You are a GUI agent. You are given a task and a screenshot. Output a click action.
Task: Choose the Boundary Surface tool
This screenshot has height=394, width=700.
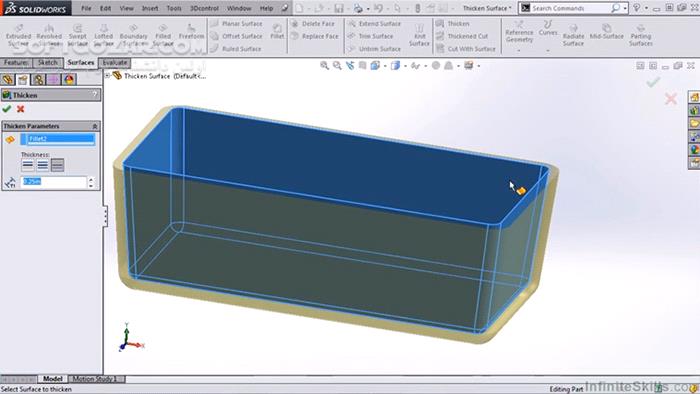(133, 35)
